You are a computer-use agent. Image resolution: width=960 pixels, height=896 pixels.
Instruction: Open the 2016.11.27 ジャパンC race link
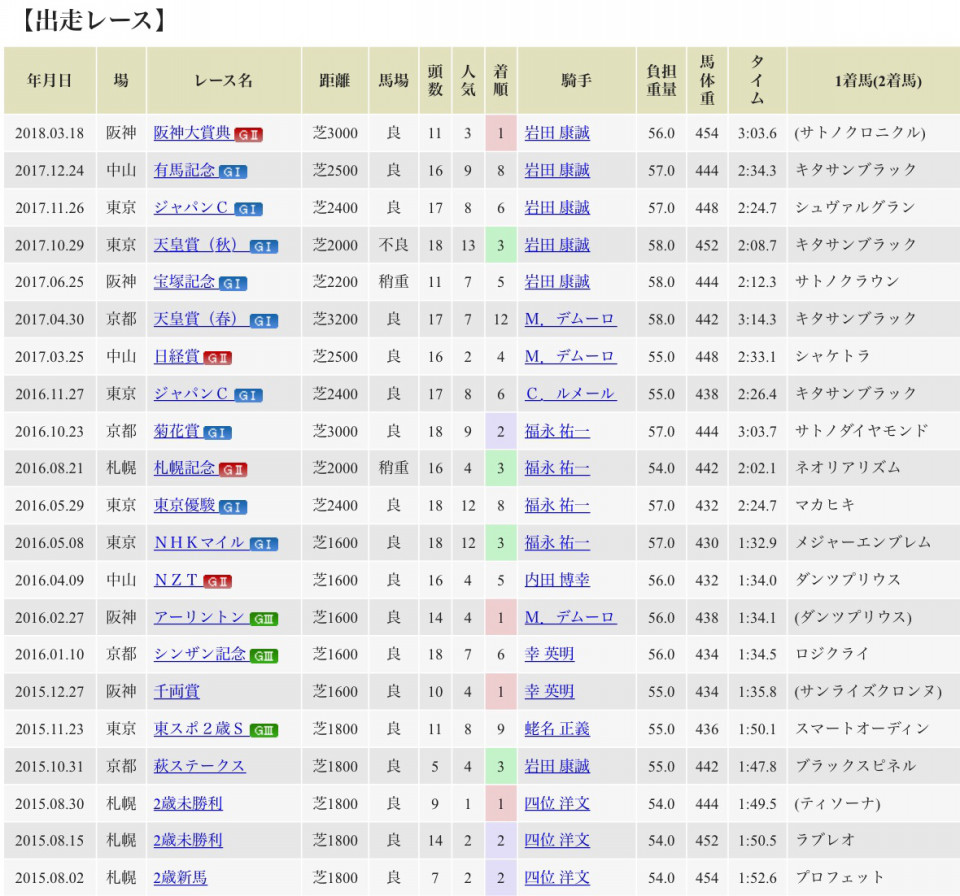click(192, 394)
